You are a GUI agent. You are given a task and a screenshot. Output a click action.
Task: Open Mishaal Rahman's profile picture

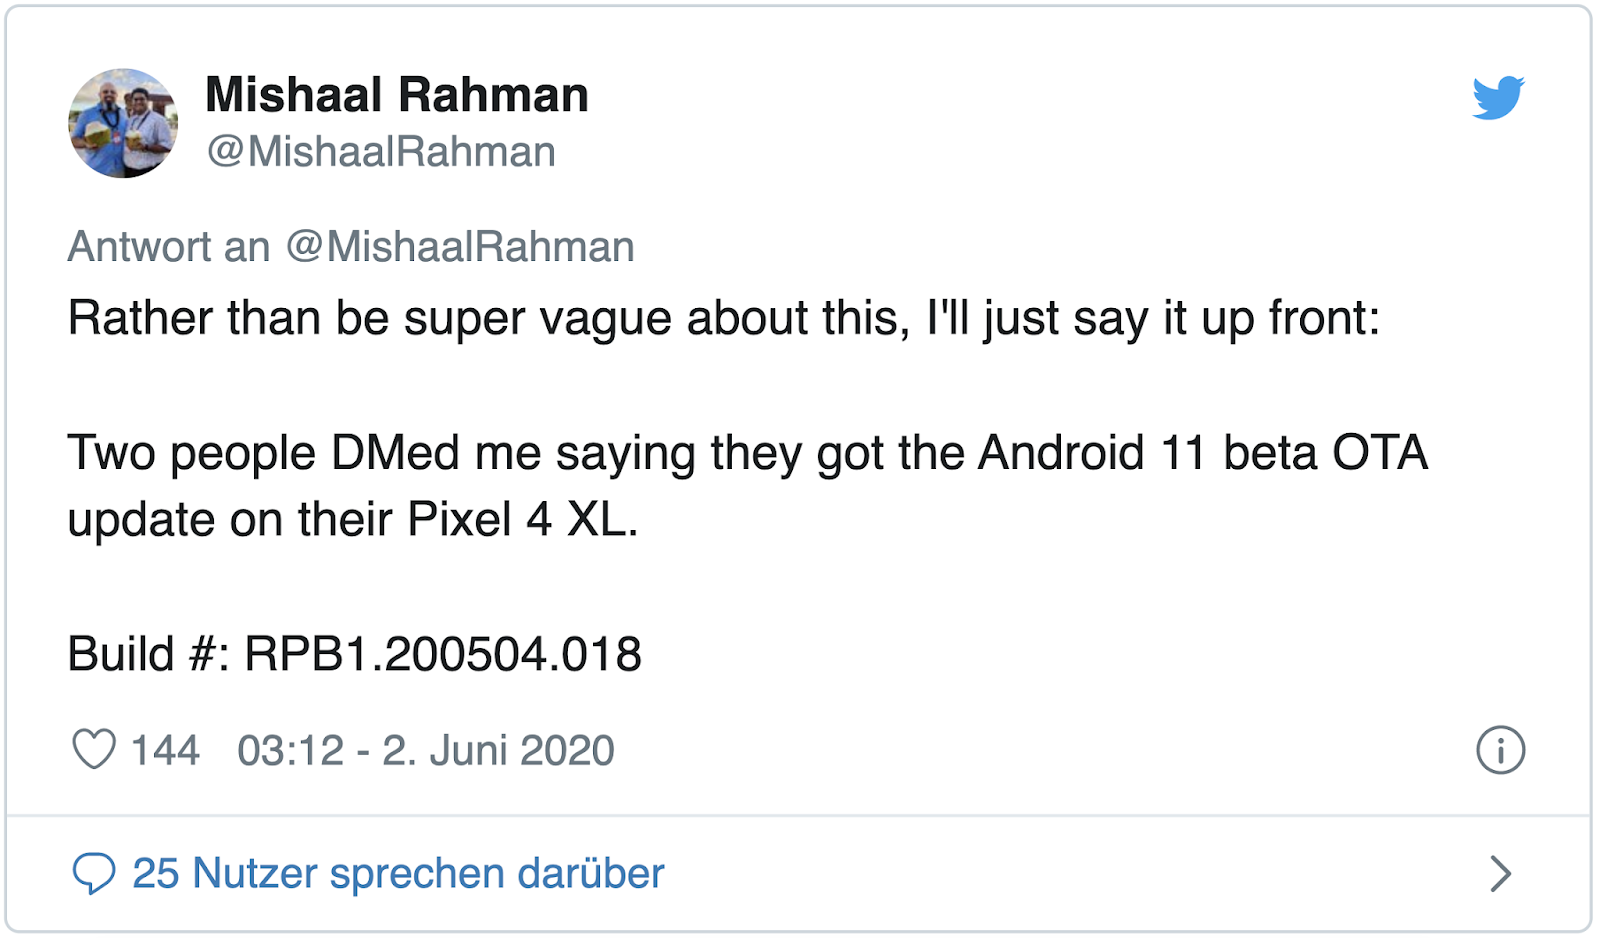(x=123, y=123)
